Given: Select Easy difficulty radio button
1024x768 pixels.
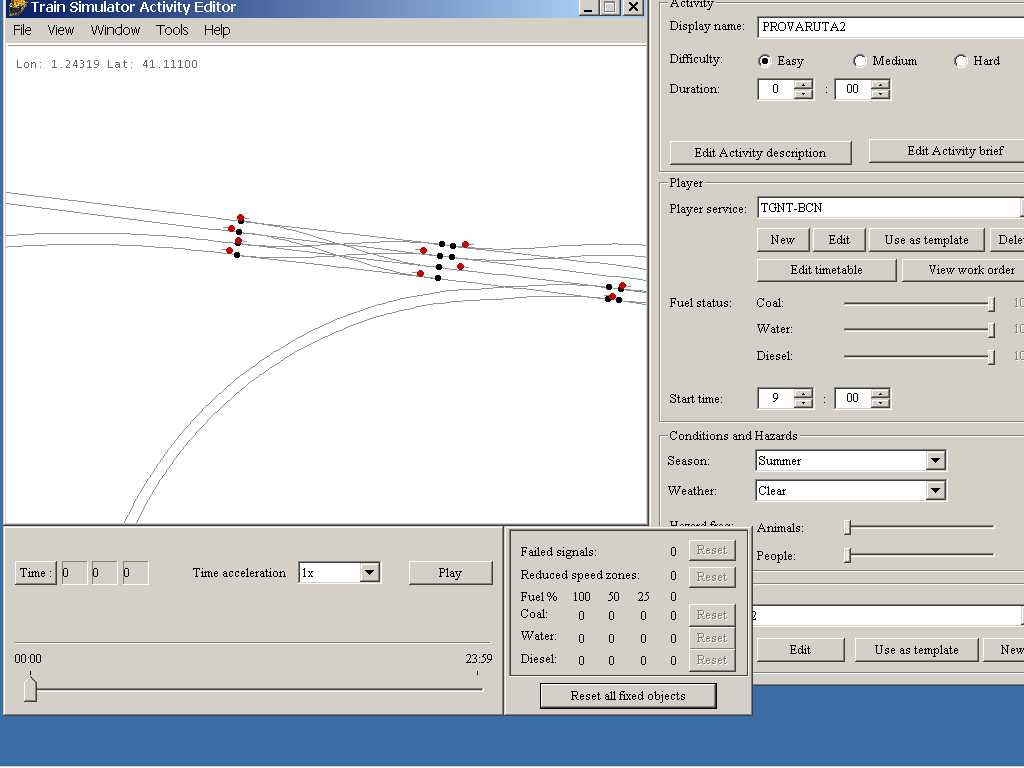Looking at the screenshot, I should (x=766, y=61).
